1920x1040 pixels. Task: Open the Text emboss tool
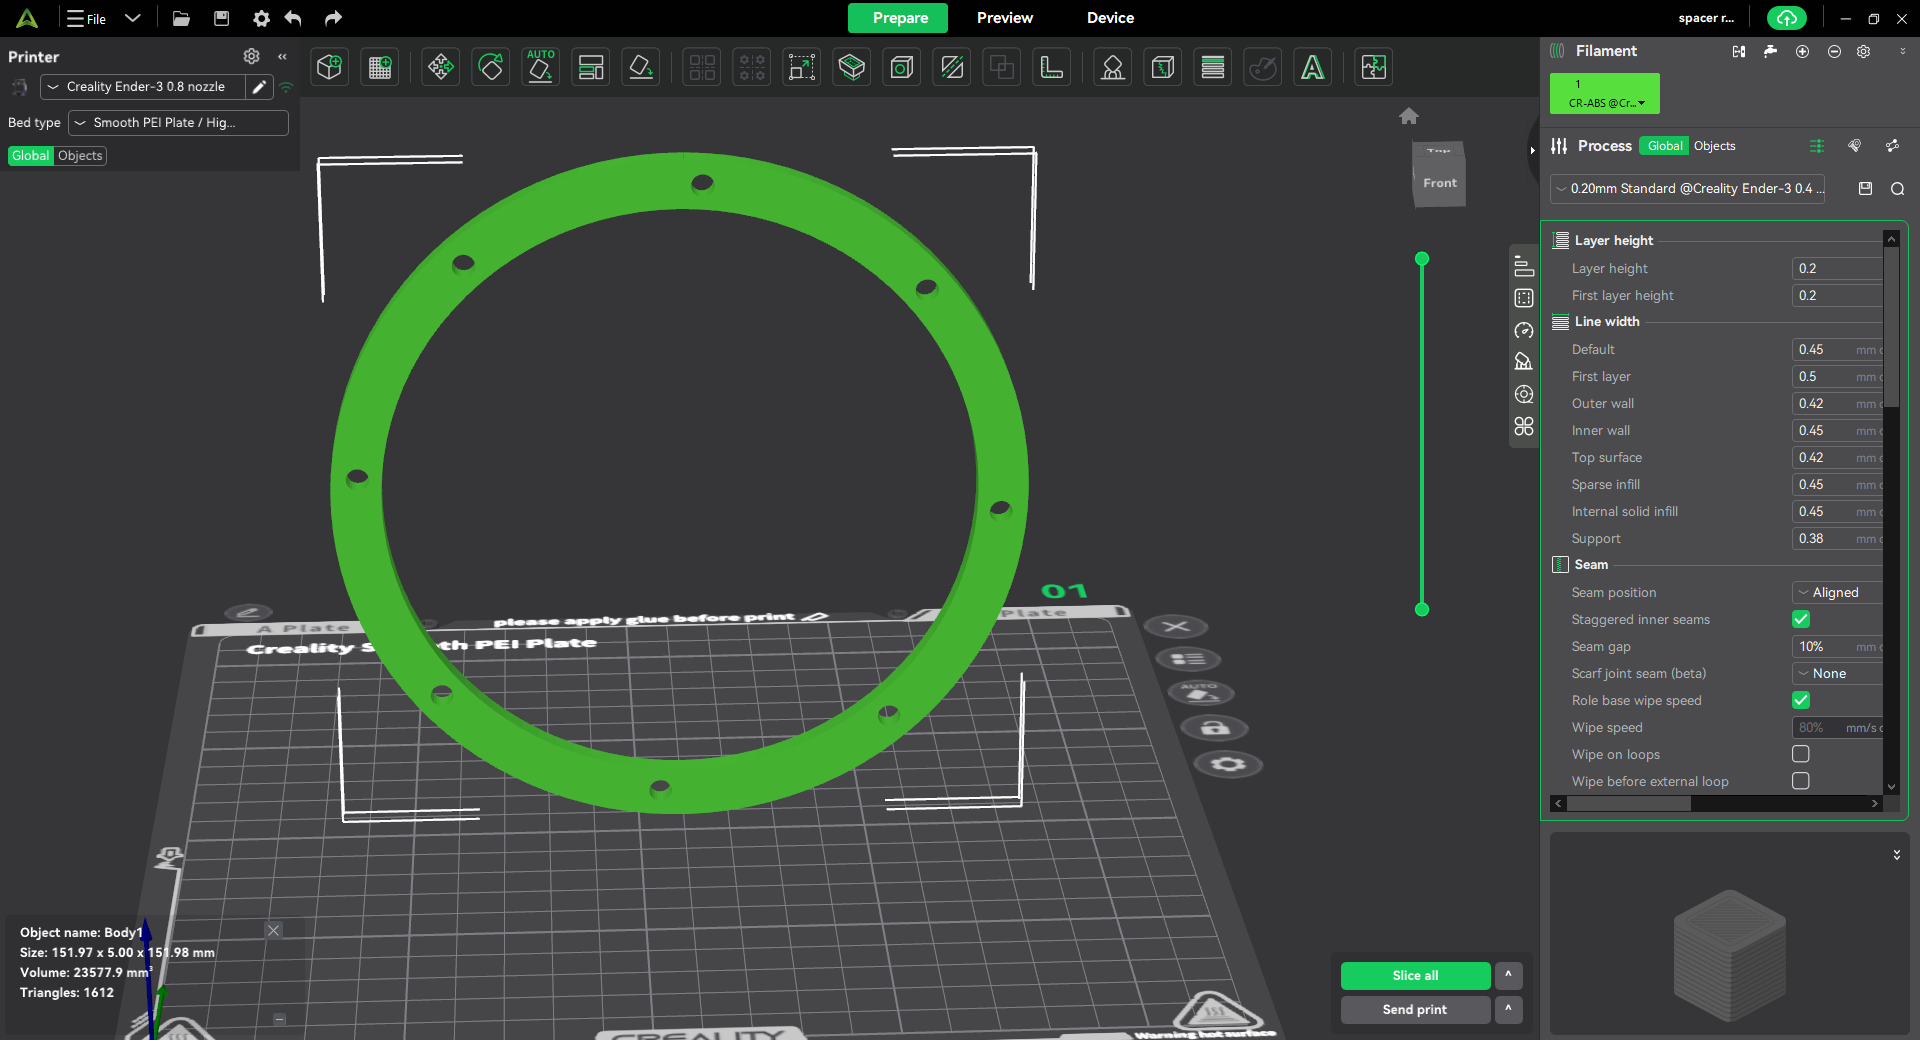point(1313,67)
